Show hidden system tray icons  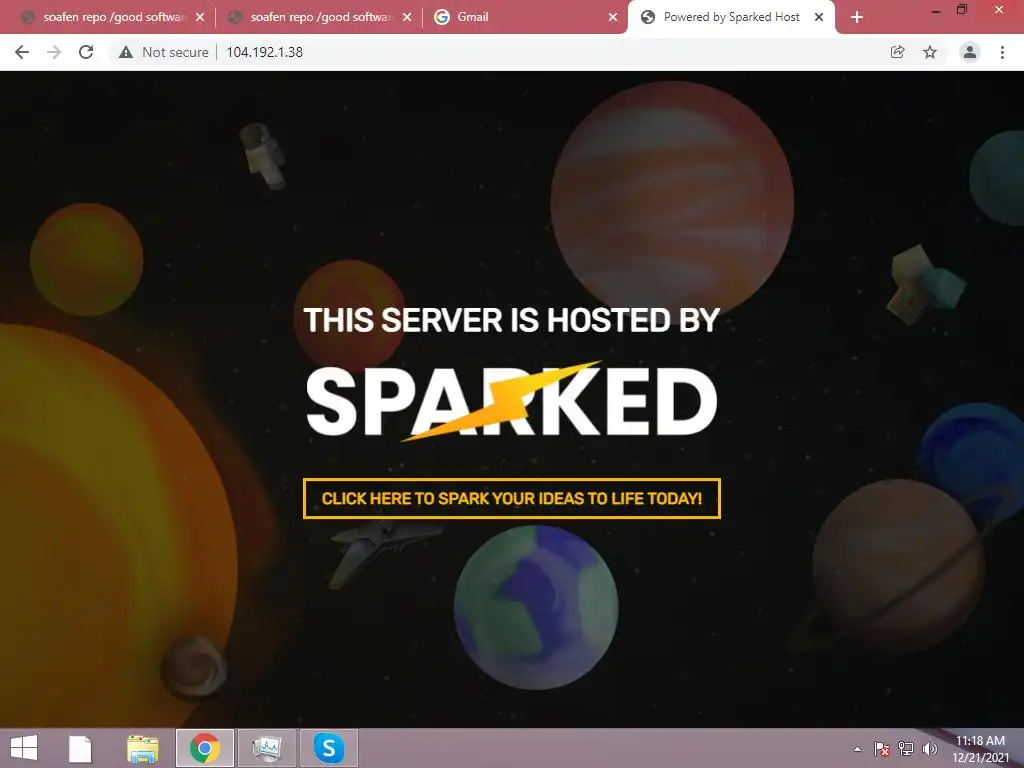coord(857,749)
